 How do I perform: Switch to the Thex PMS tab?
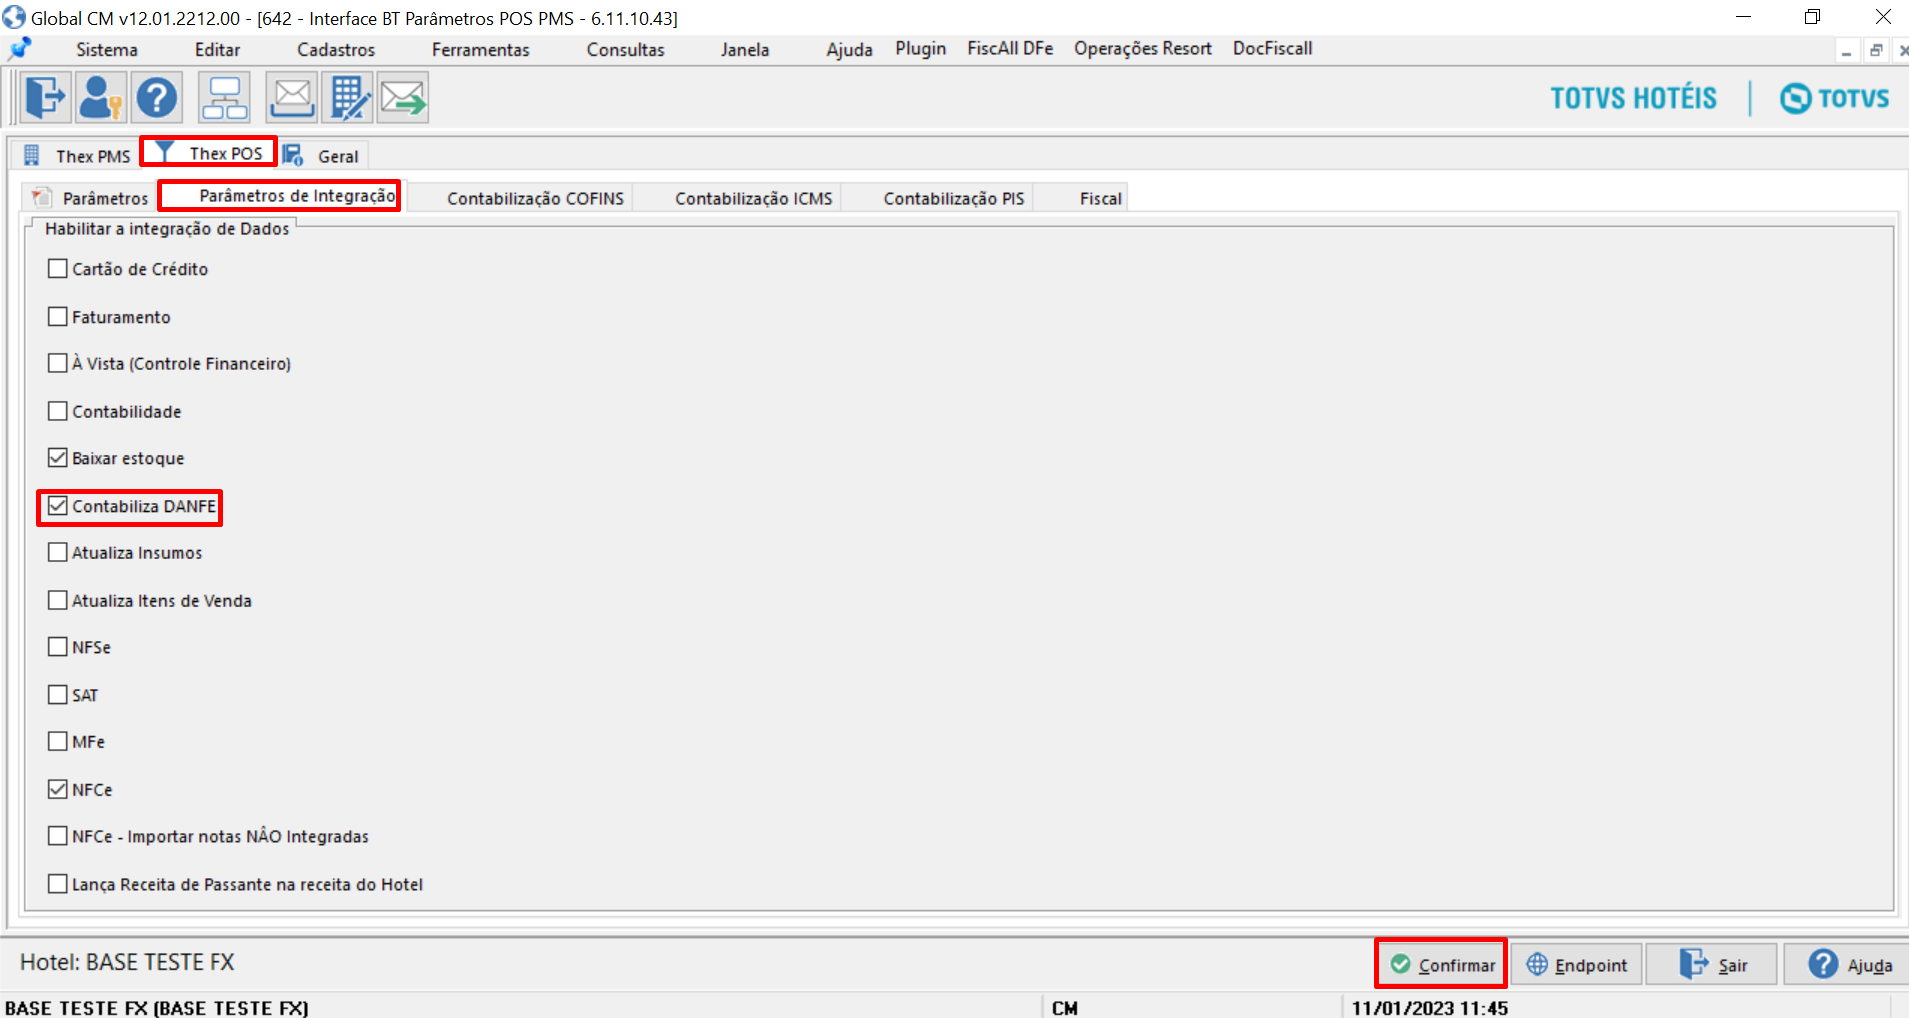[77, 156]
